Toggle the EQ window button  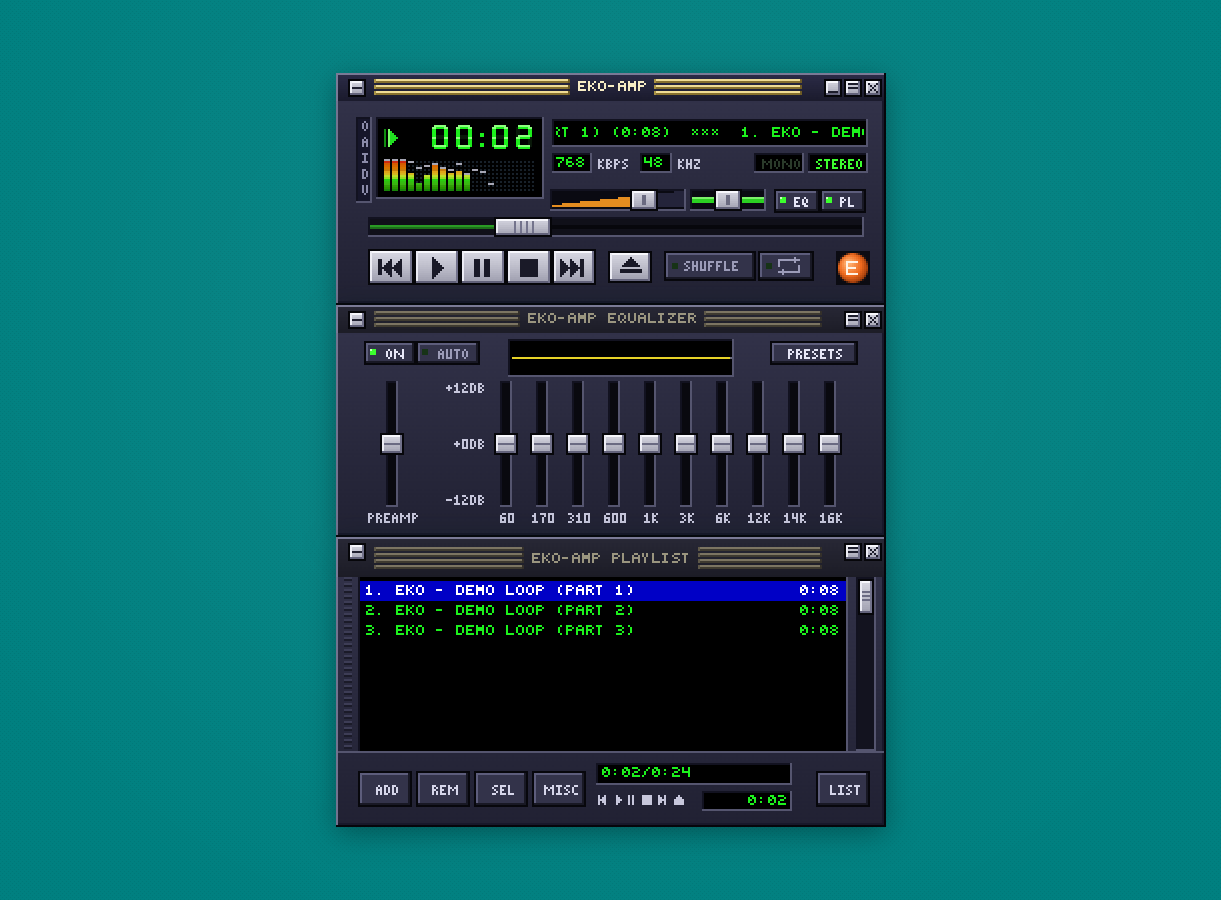(796, 201)
